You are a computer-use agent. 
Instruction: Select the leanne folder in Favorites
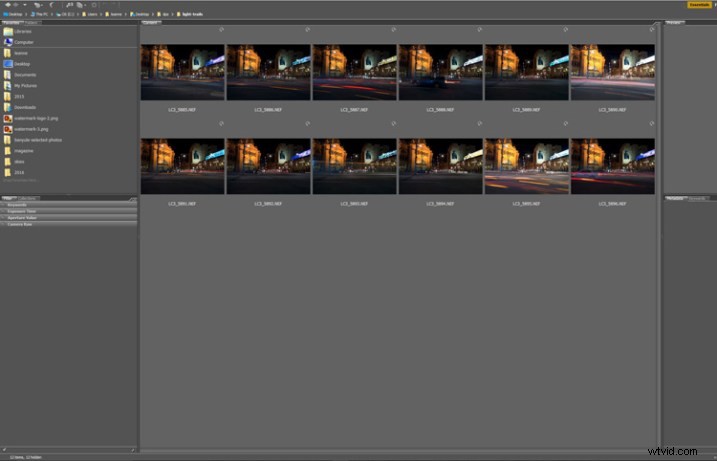point(16,53)
